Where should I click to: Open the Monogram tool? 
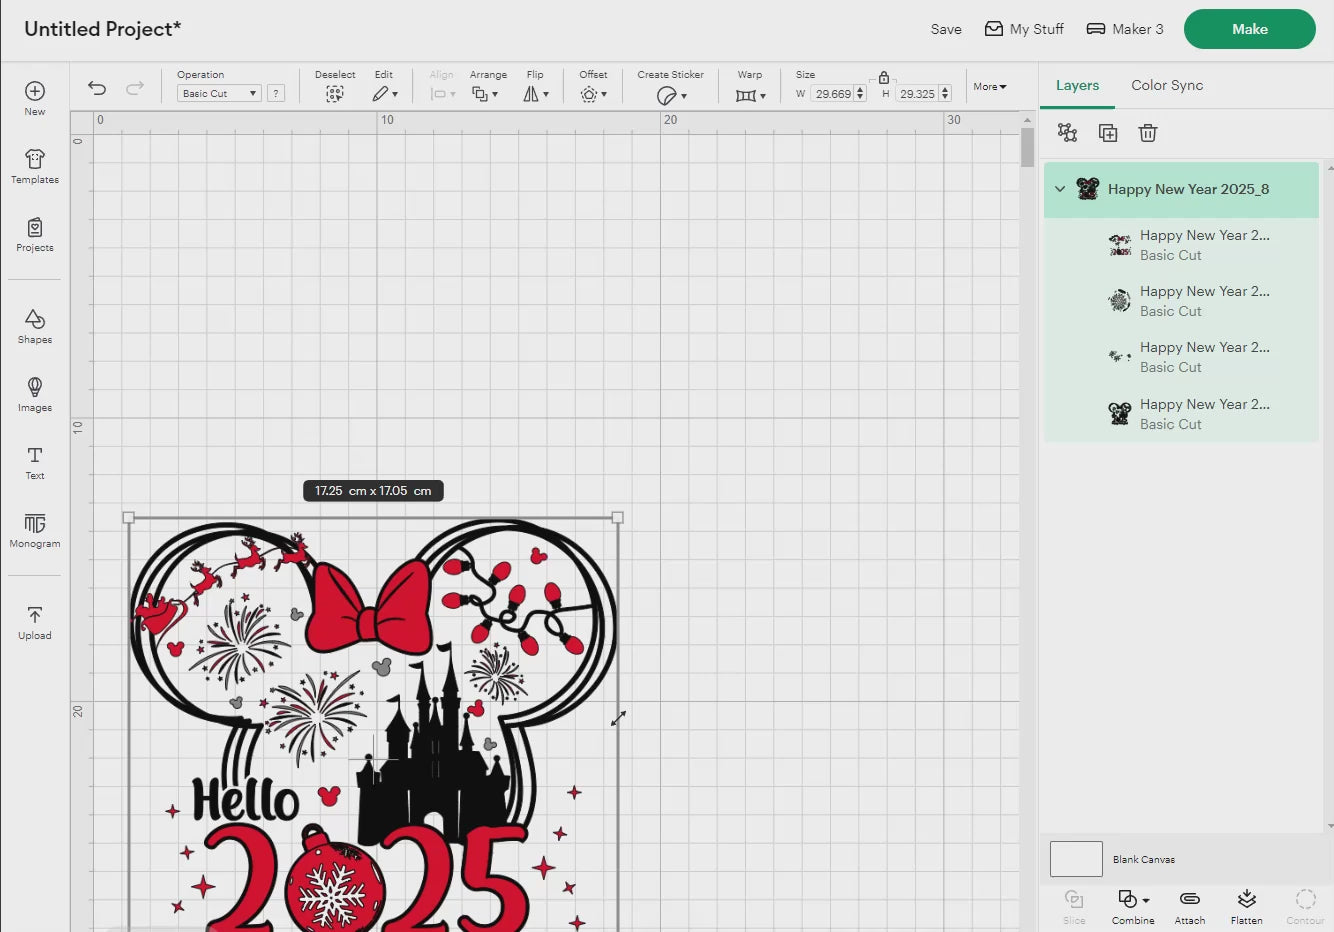click(35, 530)
